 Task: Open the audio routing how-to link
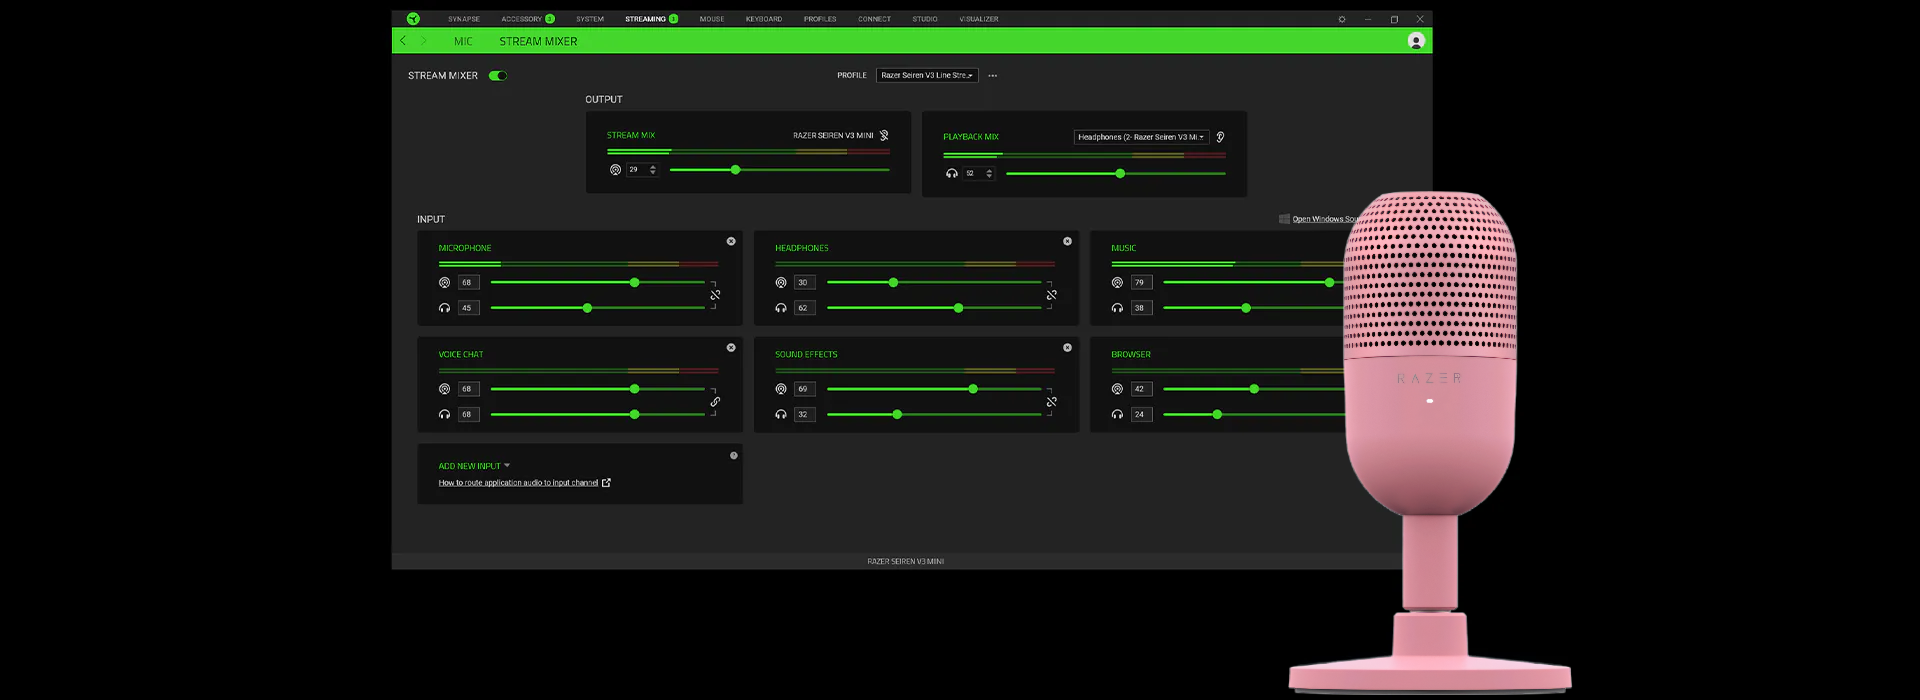(518, 483)
